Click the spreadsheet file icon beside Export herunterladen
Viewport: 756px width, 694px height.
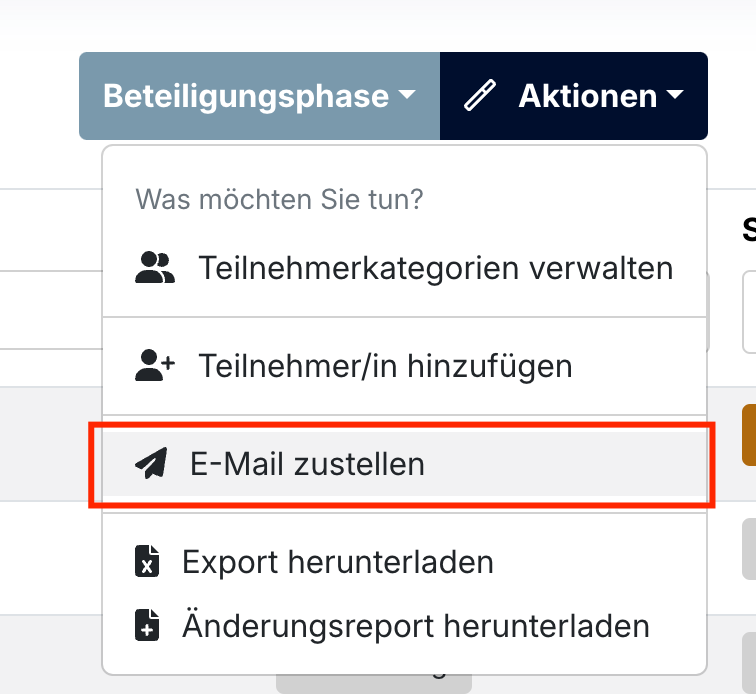147,561
